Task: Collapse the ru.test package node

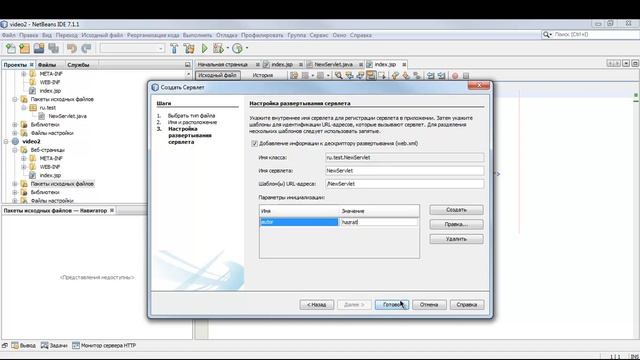Action: click(x=24, y=107)
